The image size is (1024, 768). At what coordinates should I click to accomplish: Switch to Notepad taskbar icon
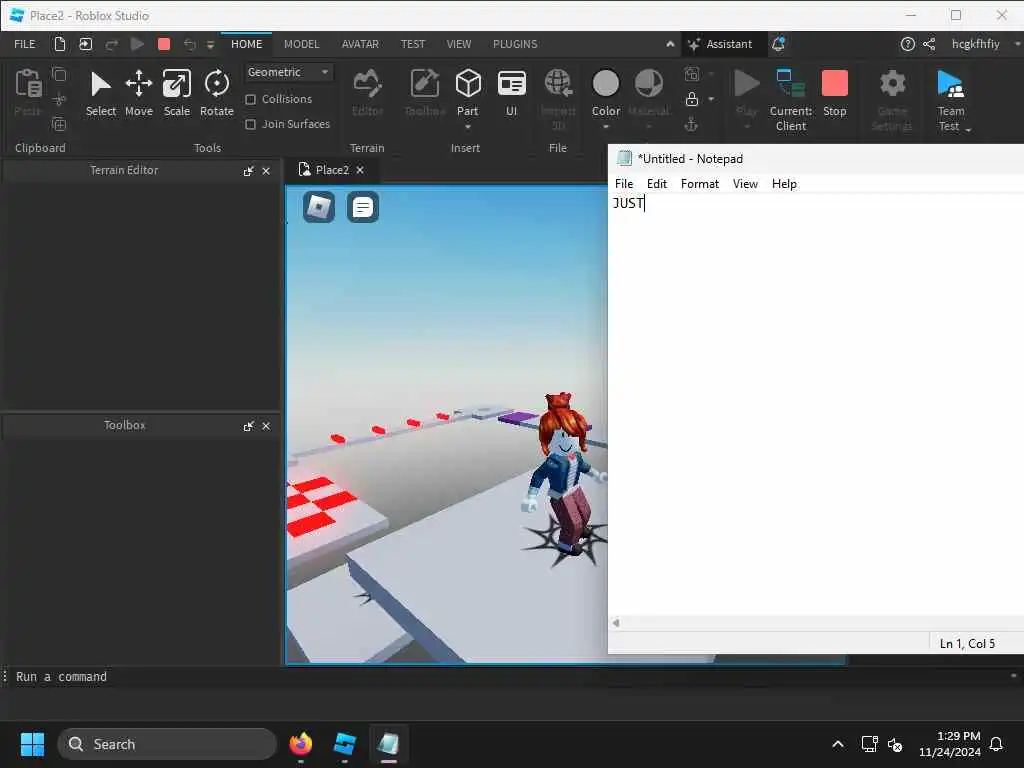(389, 744)
